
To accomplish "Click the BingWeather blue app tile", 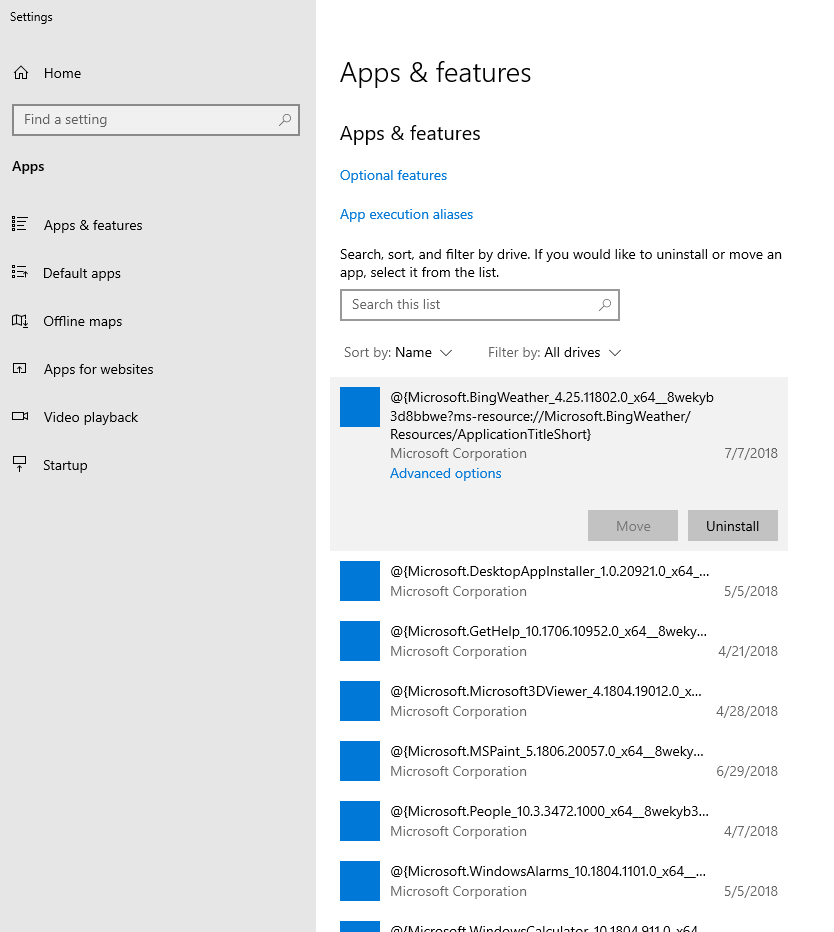I will pos(360,407).
